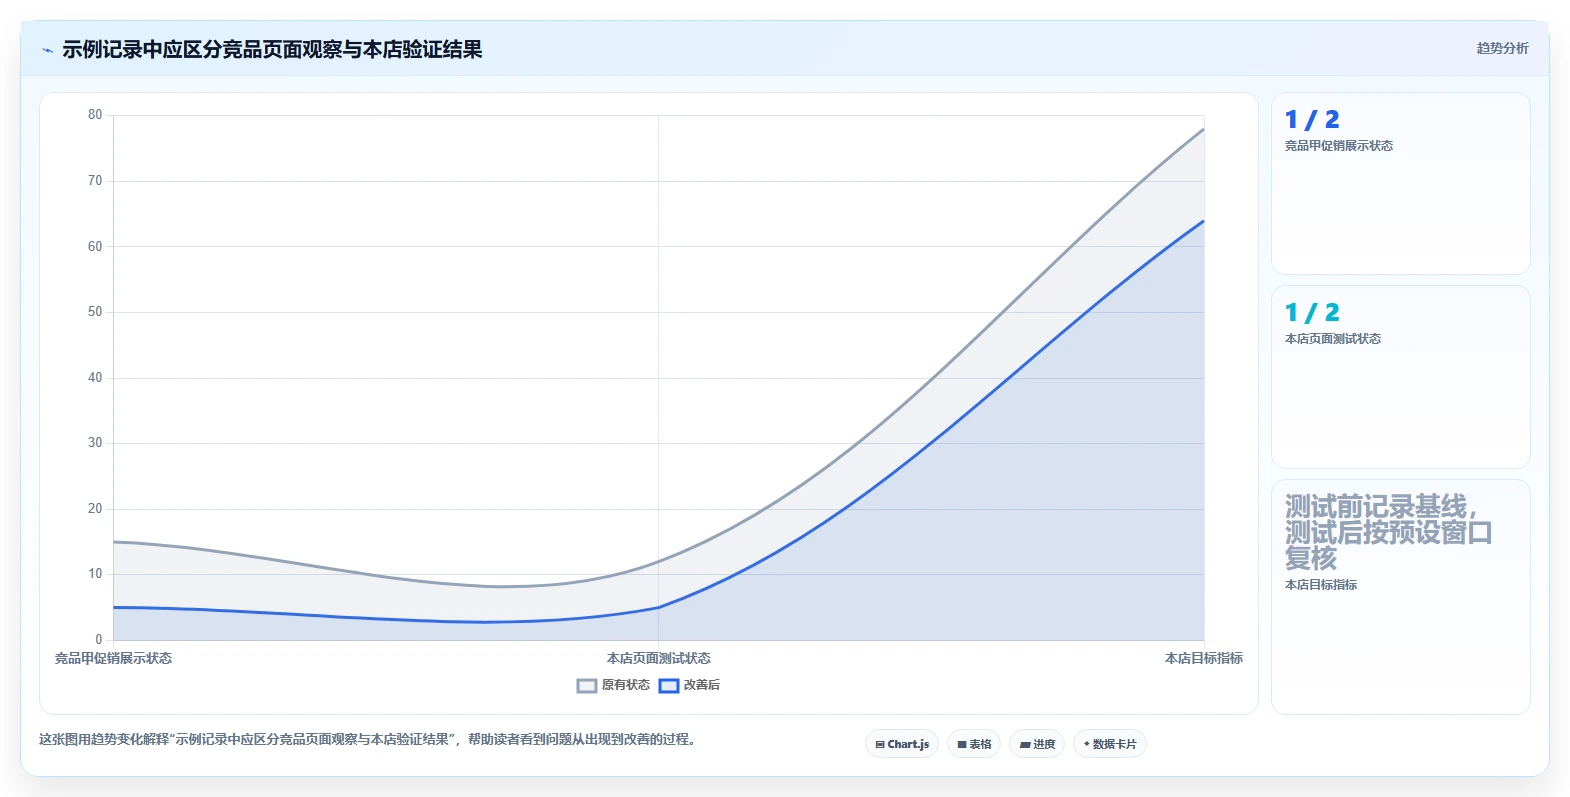Open the 本店页面测试状态 1 / 2 card
Image resolution: width=1570 pixels, height=797 pixels.
[x=1401, y=377]
